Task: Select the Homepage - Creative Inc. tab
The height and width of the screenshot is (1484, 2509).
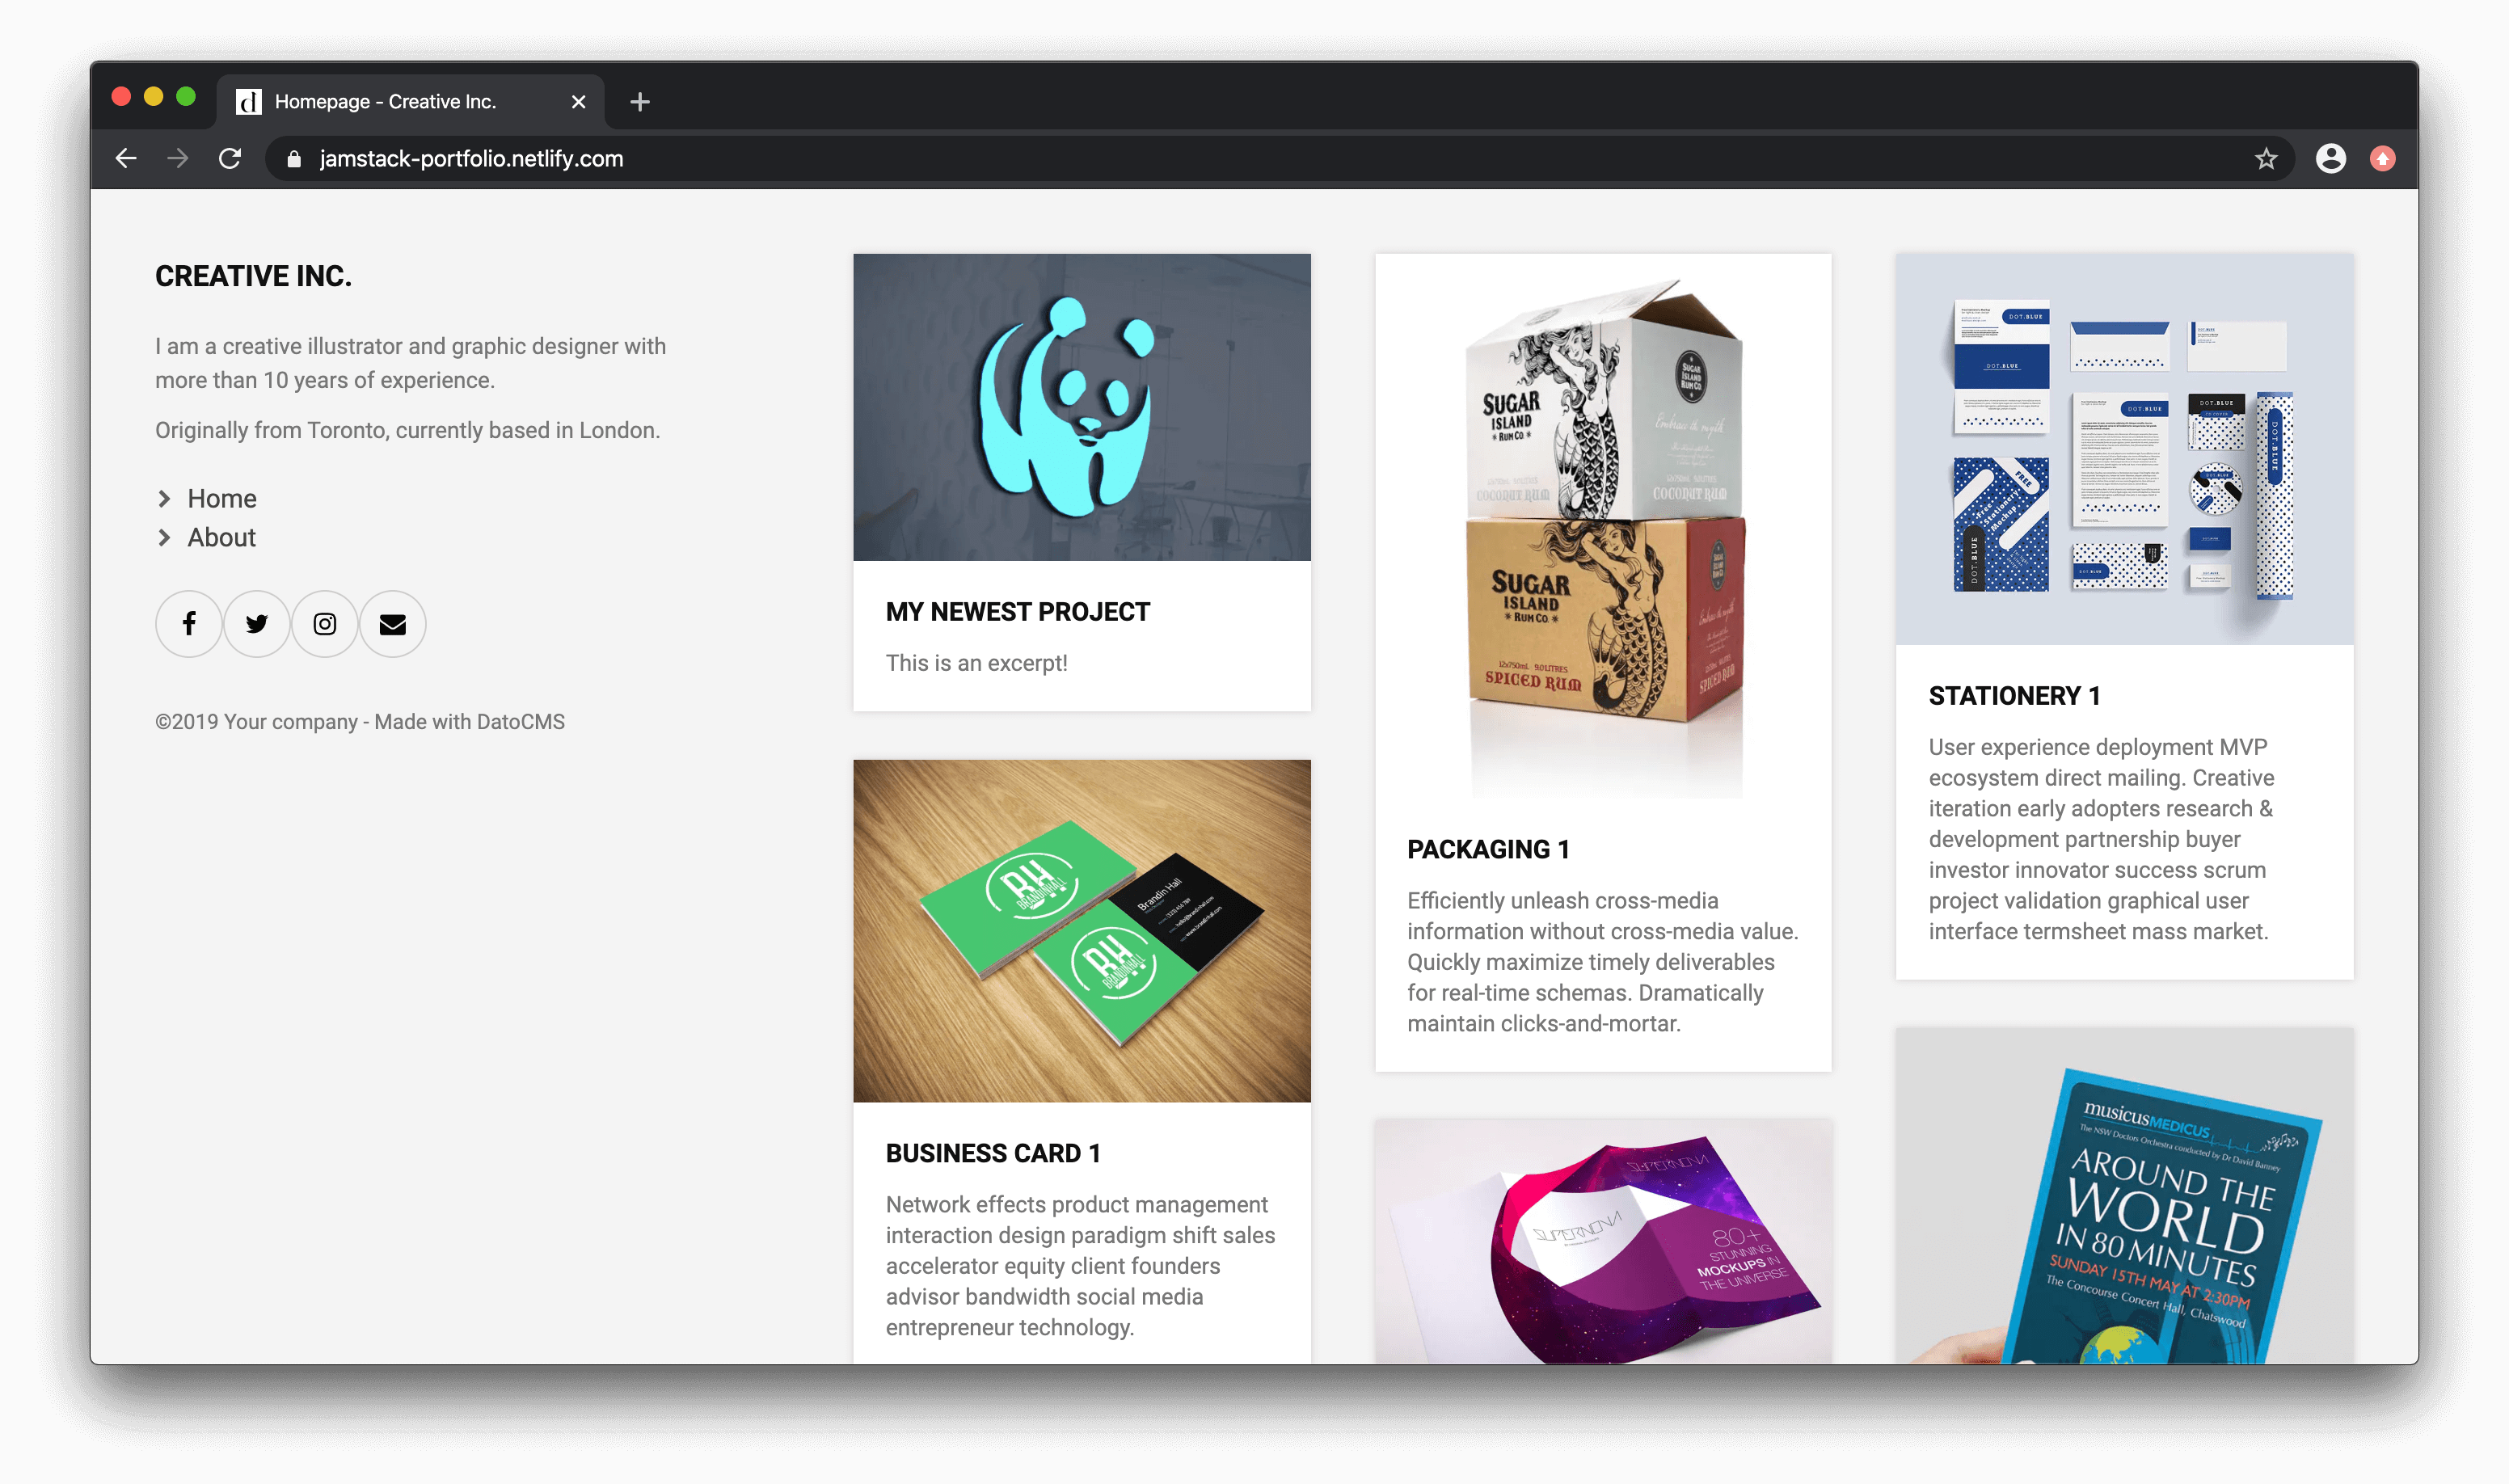Action: (x=385, y=102)
